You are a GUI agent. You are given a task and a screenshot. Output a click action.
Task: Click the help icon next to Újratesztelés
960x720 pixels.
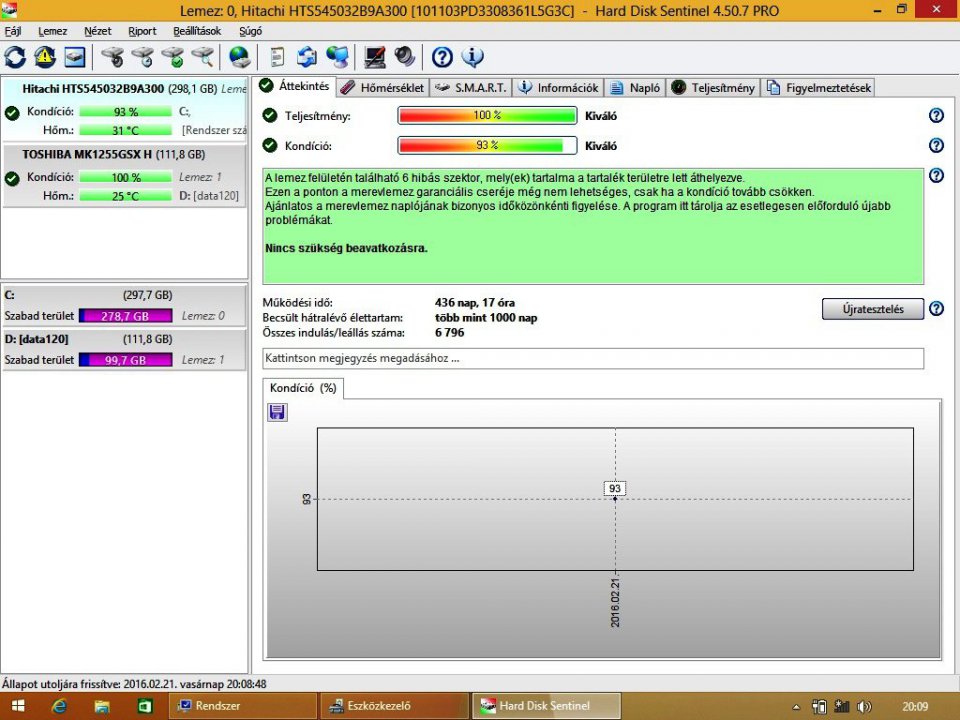pos(936,309)
